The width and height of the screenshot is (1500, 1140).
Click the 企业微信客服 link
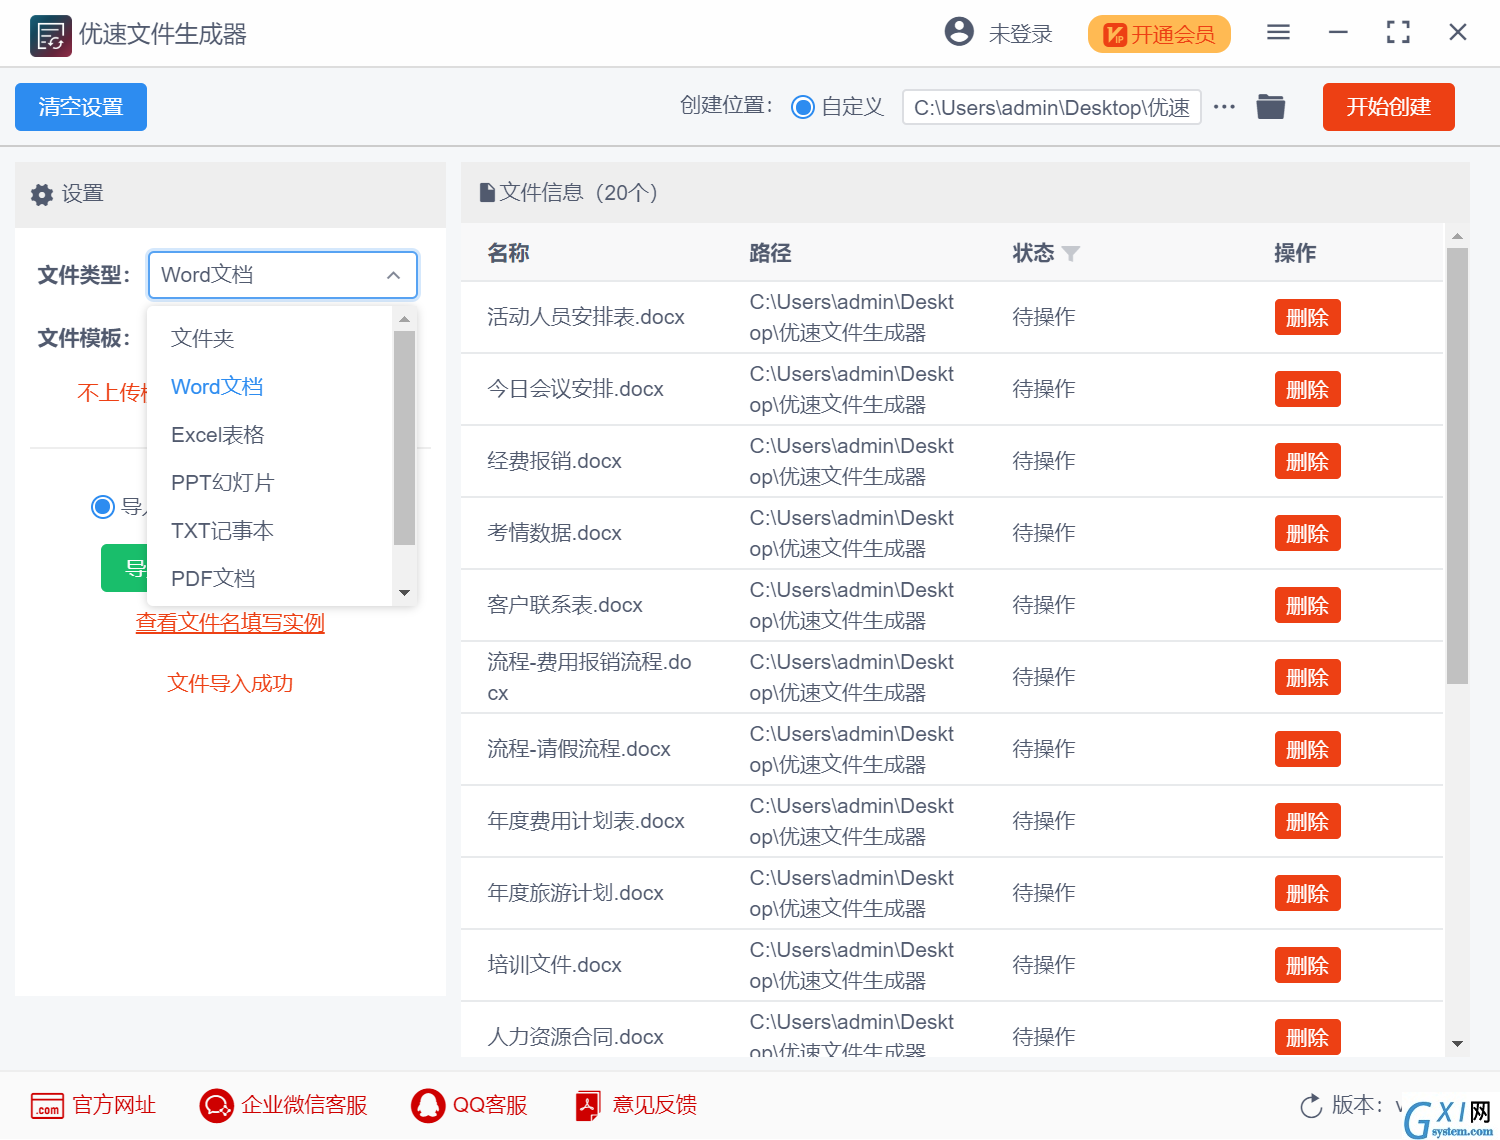tap(304, 1105)
